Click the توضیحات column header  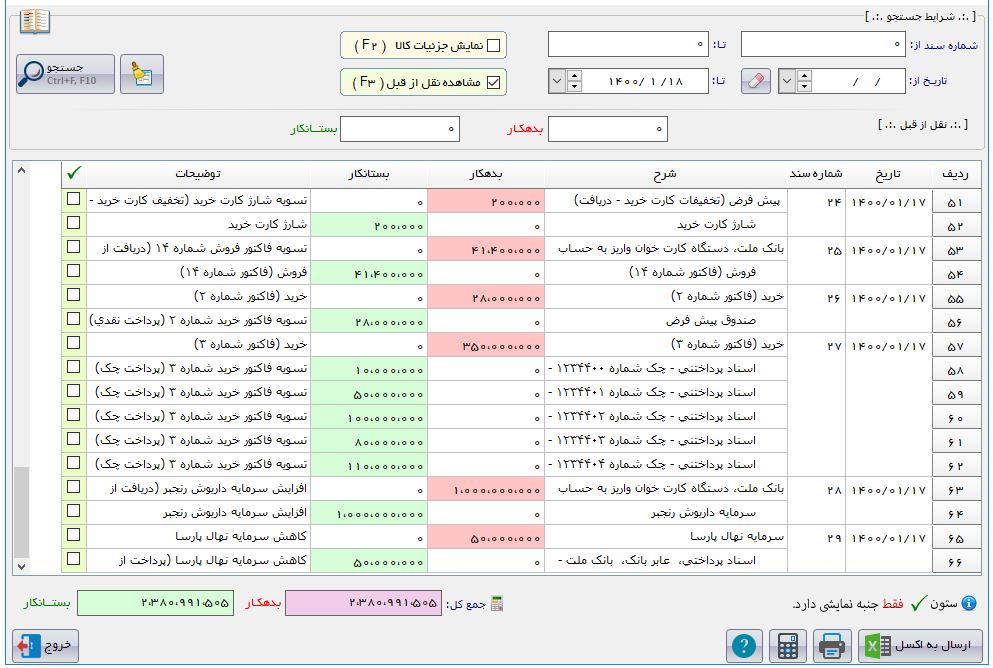coord(198,174)
